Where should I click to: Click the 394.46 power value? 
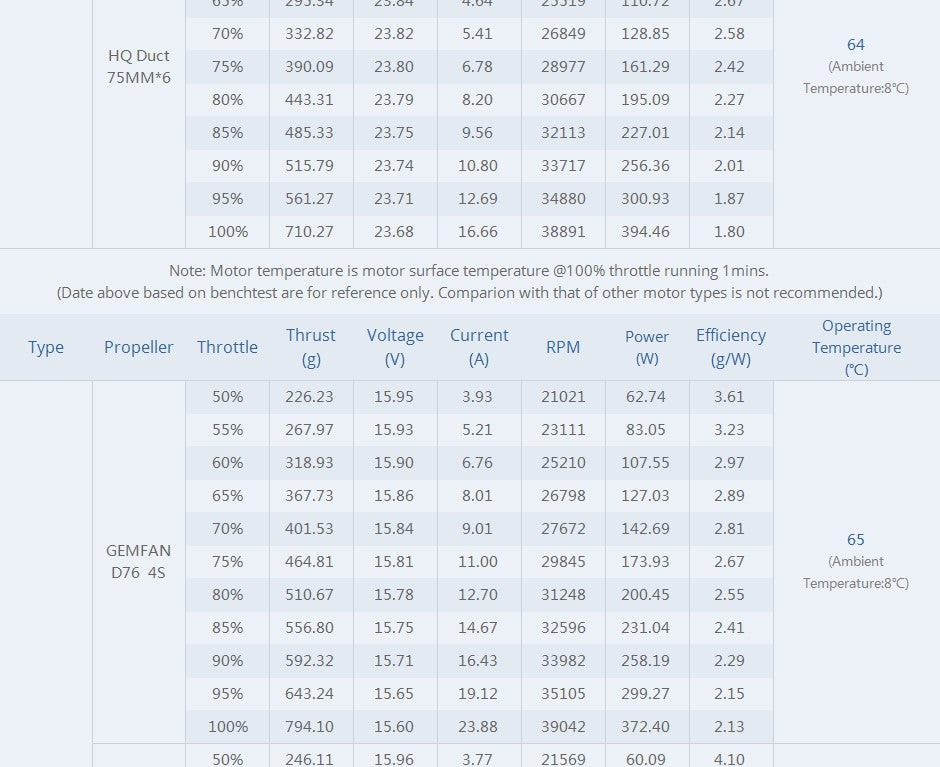click(647, 231)
